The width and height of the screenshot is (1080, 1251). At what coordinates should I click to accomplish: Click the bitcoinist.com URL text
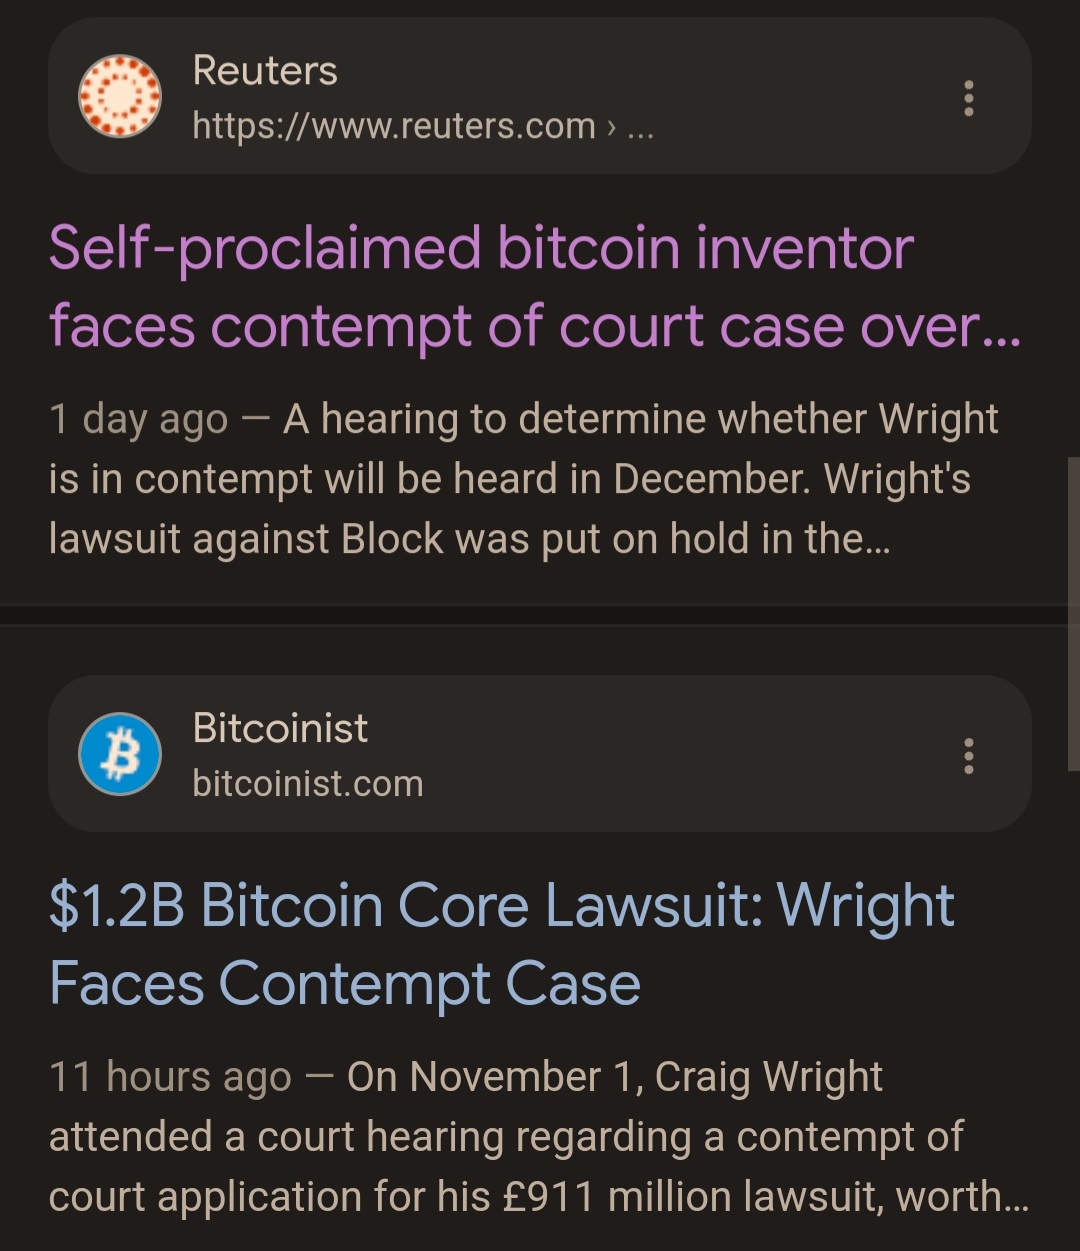coord(308,784)
